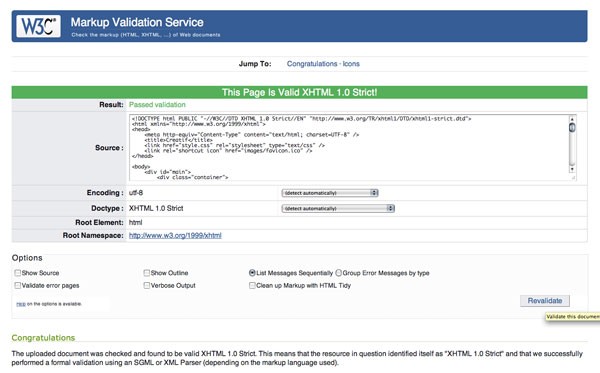This screenshot has height=373, width=600.
Task: Open the Help link on options
Action: tap(21, 304)
